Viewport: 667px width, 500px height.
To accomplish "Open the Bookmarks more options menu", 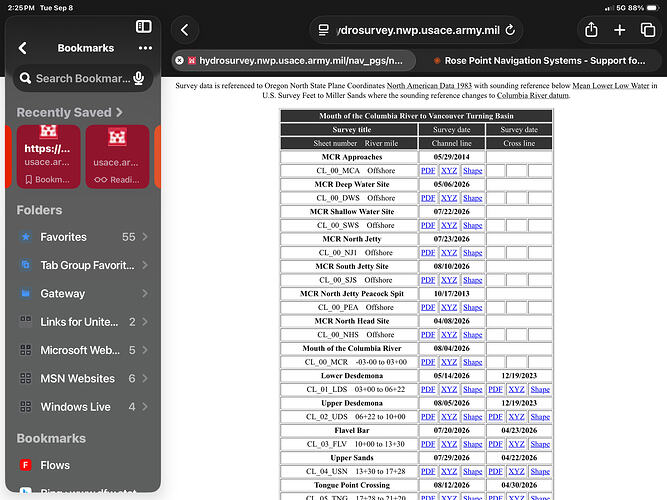I will [x=145, y=48].
